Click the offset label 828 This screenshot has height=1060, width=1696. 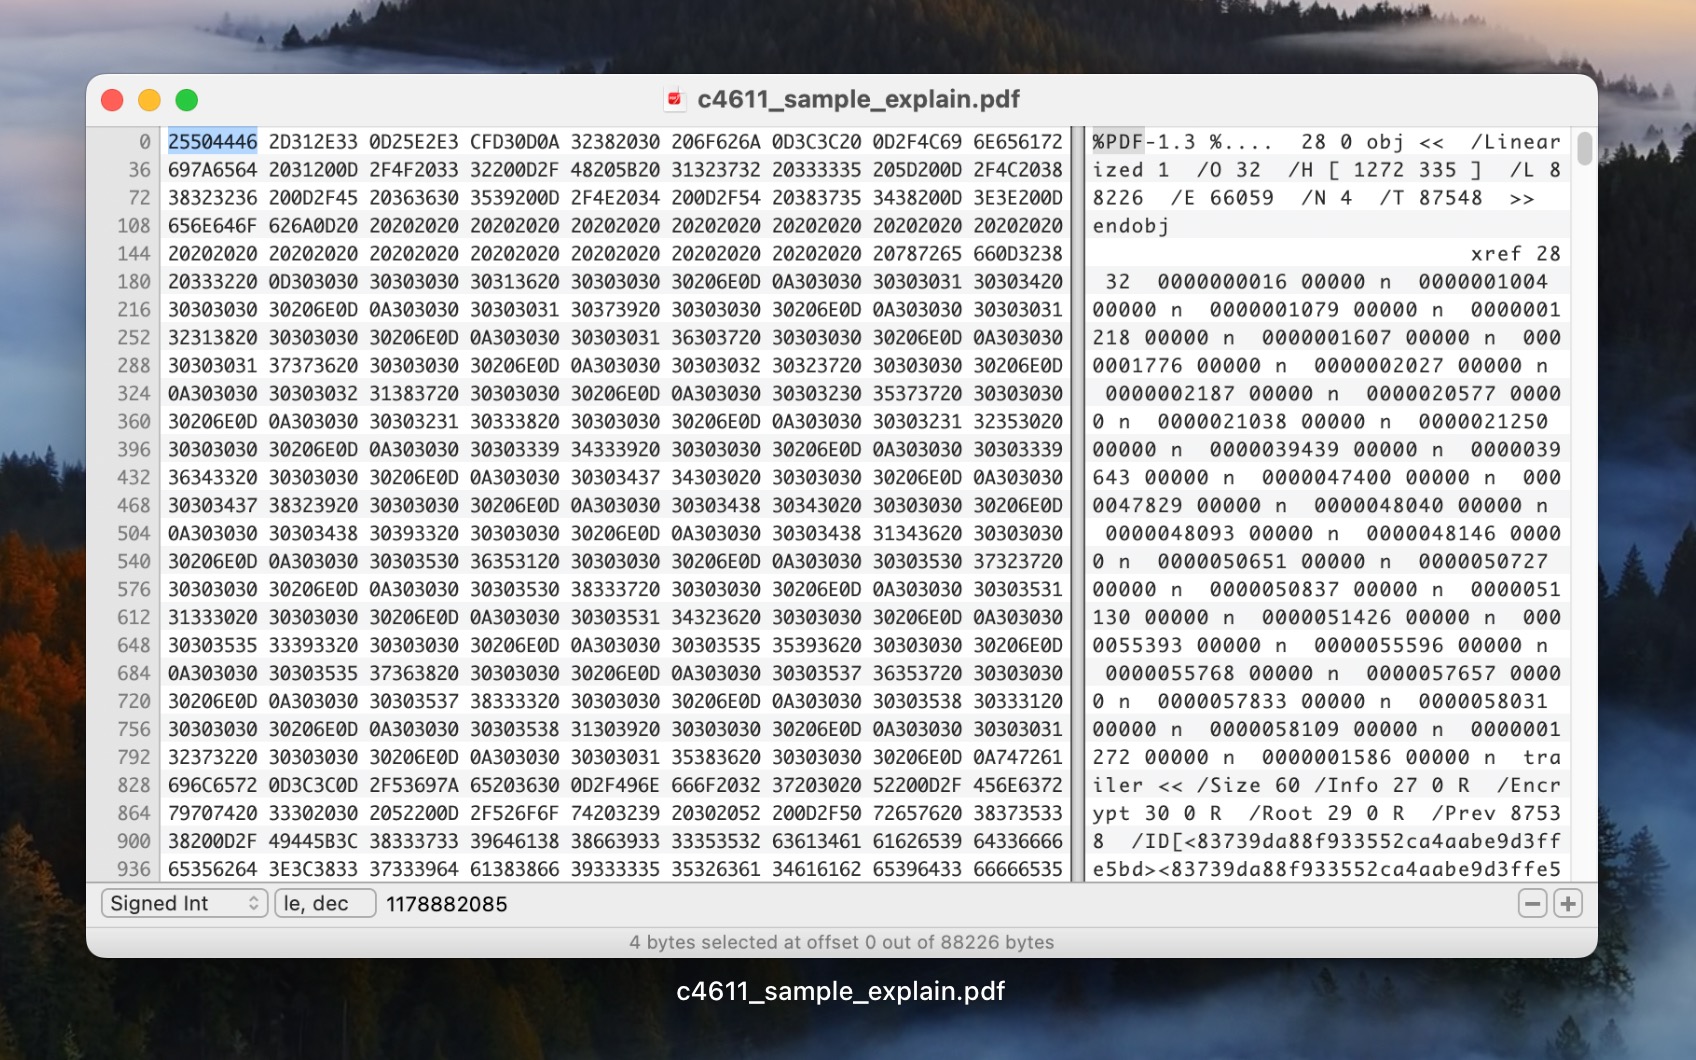point(134,786)
